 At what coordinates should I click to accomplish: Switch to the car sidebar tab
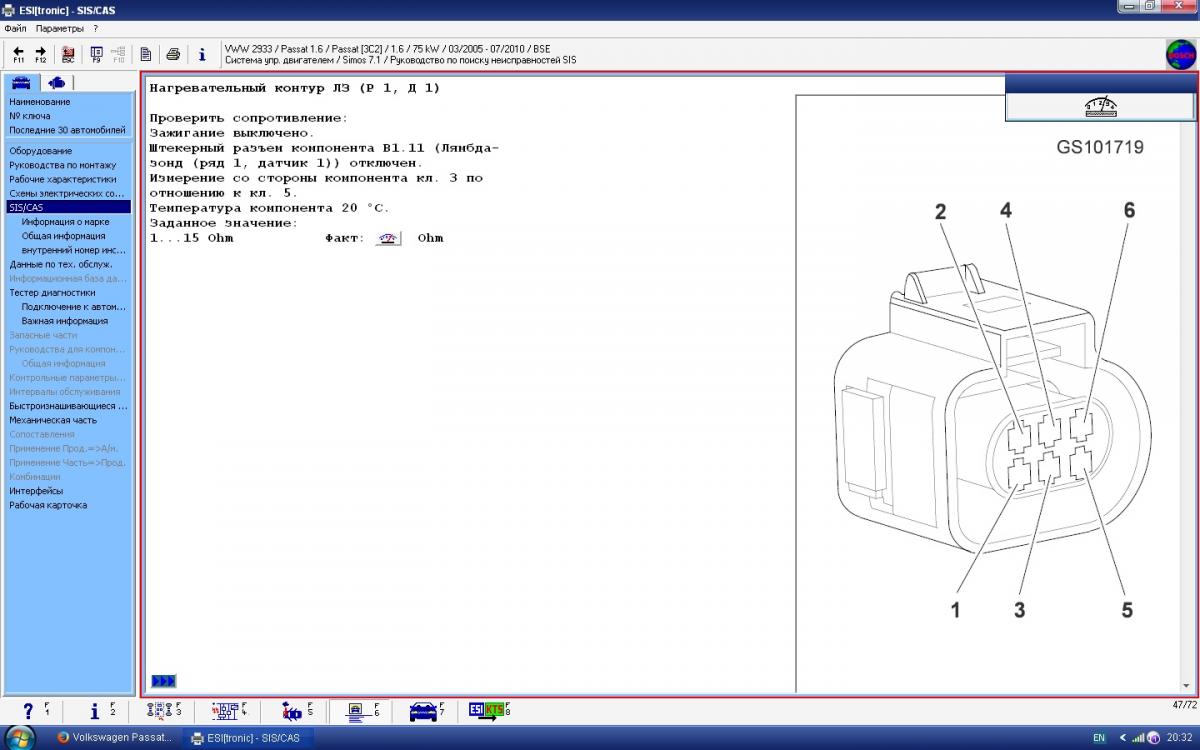pyautogui.click(x=21, y=82)
